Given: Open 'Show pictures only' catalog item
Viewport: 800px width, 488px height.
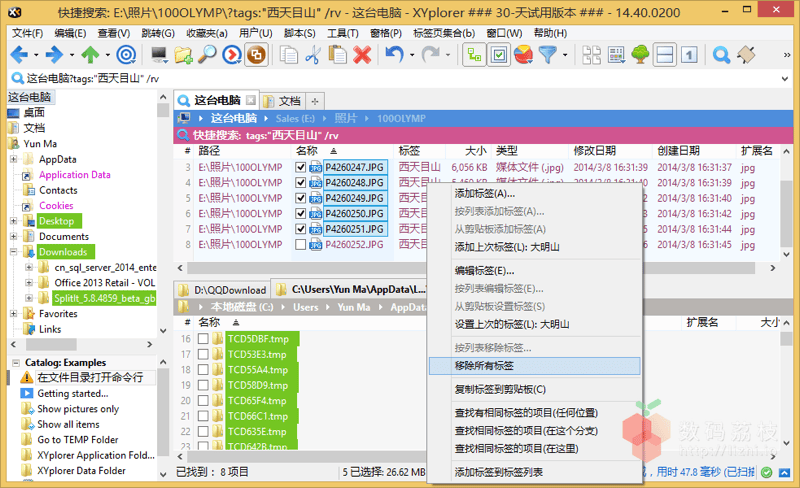Looking at the screenshot, I should pos(78,409).
